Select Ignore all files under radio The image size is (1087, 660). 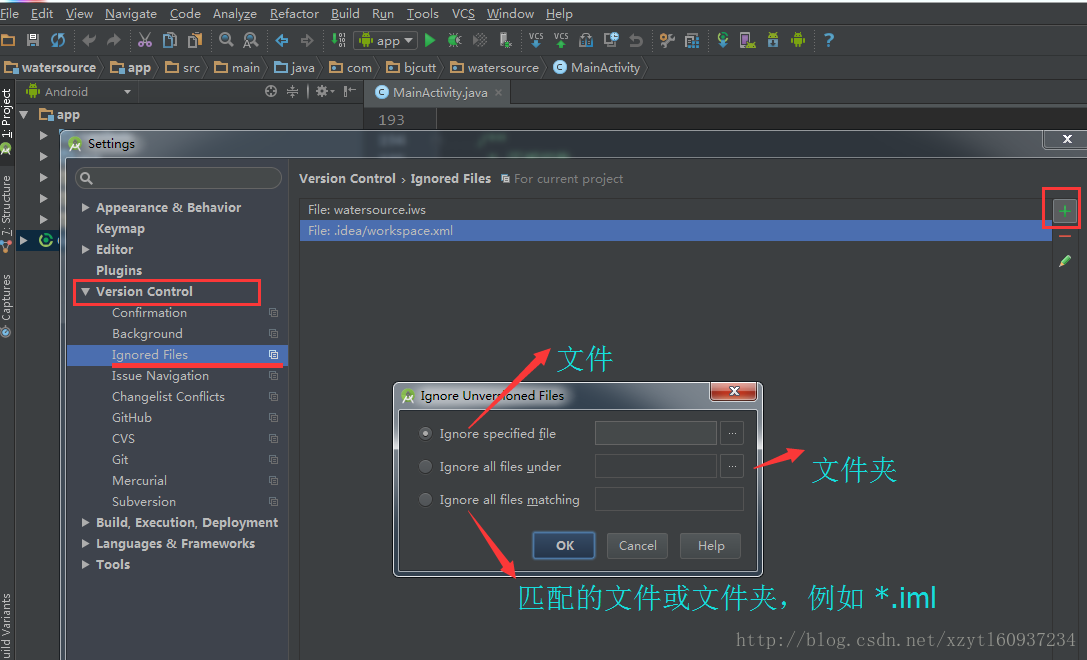426,467
